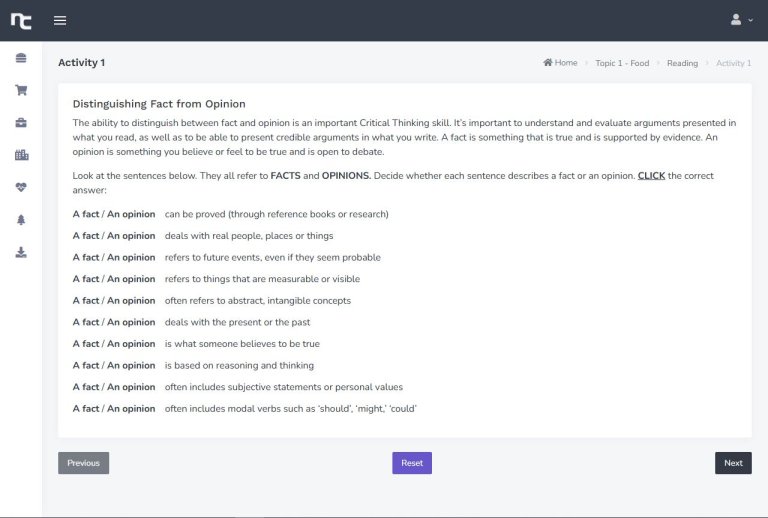Navigate to Reading in the breadcrumb

click(682, 63)
